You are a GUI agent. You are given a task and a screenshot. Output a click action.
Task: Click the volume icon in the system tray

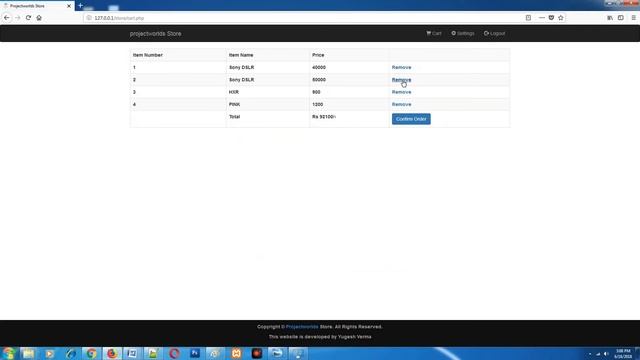tap(606, 354)
